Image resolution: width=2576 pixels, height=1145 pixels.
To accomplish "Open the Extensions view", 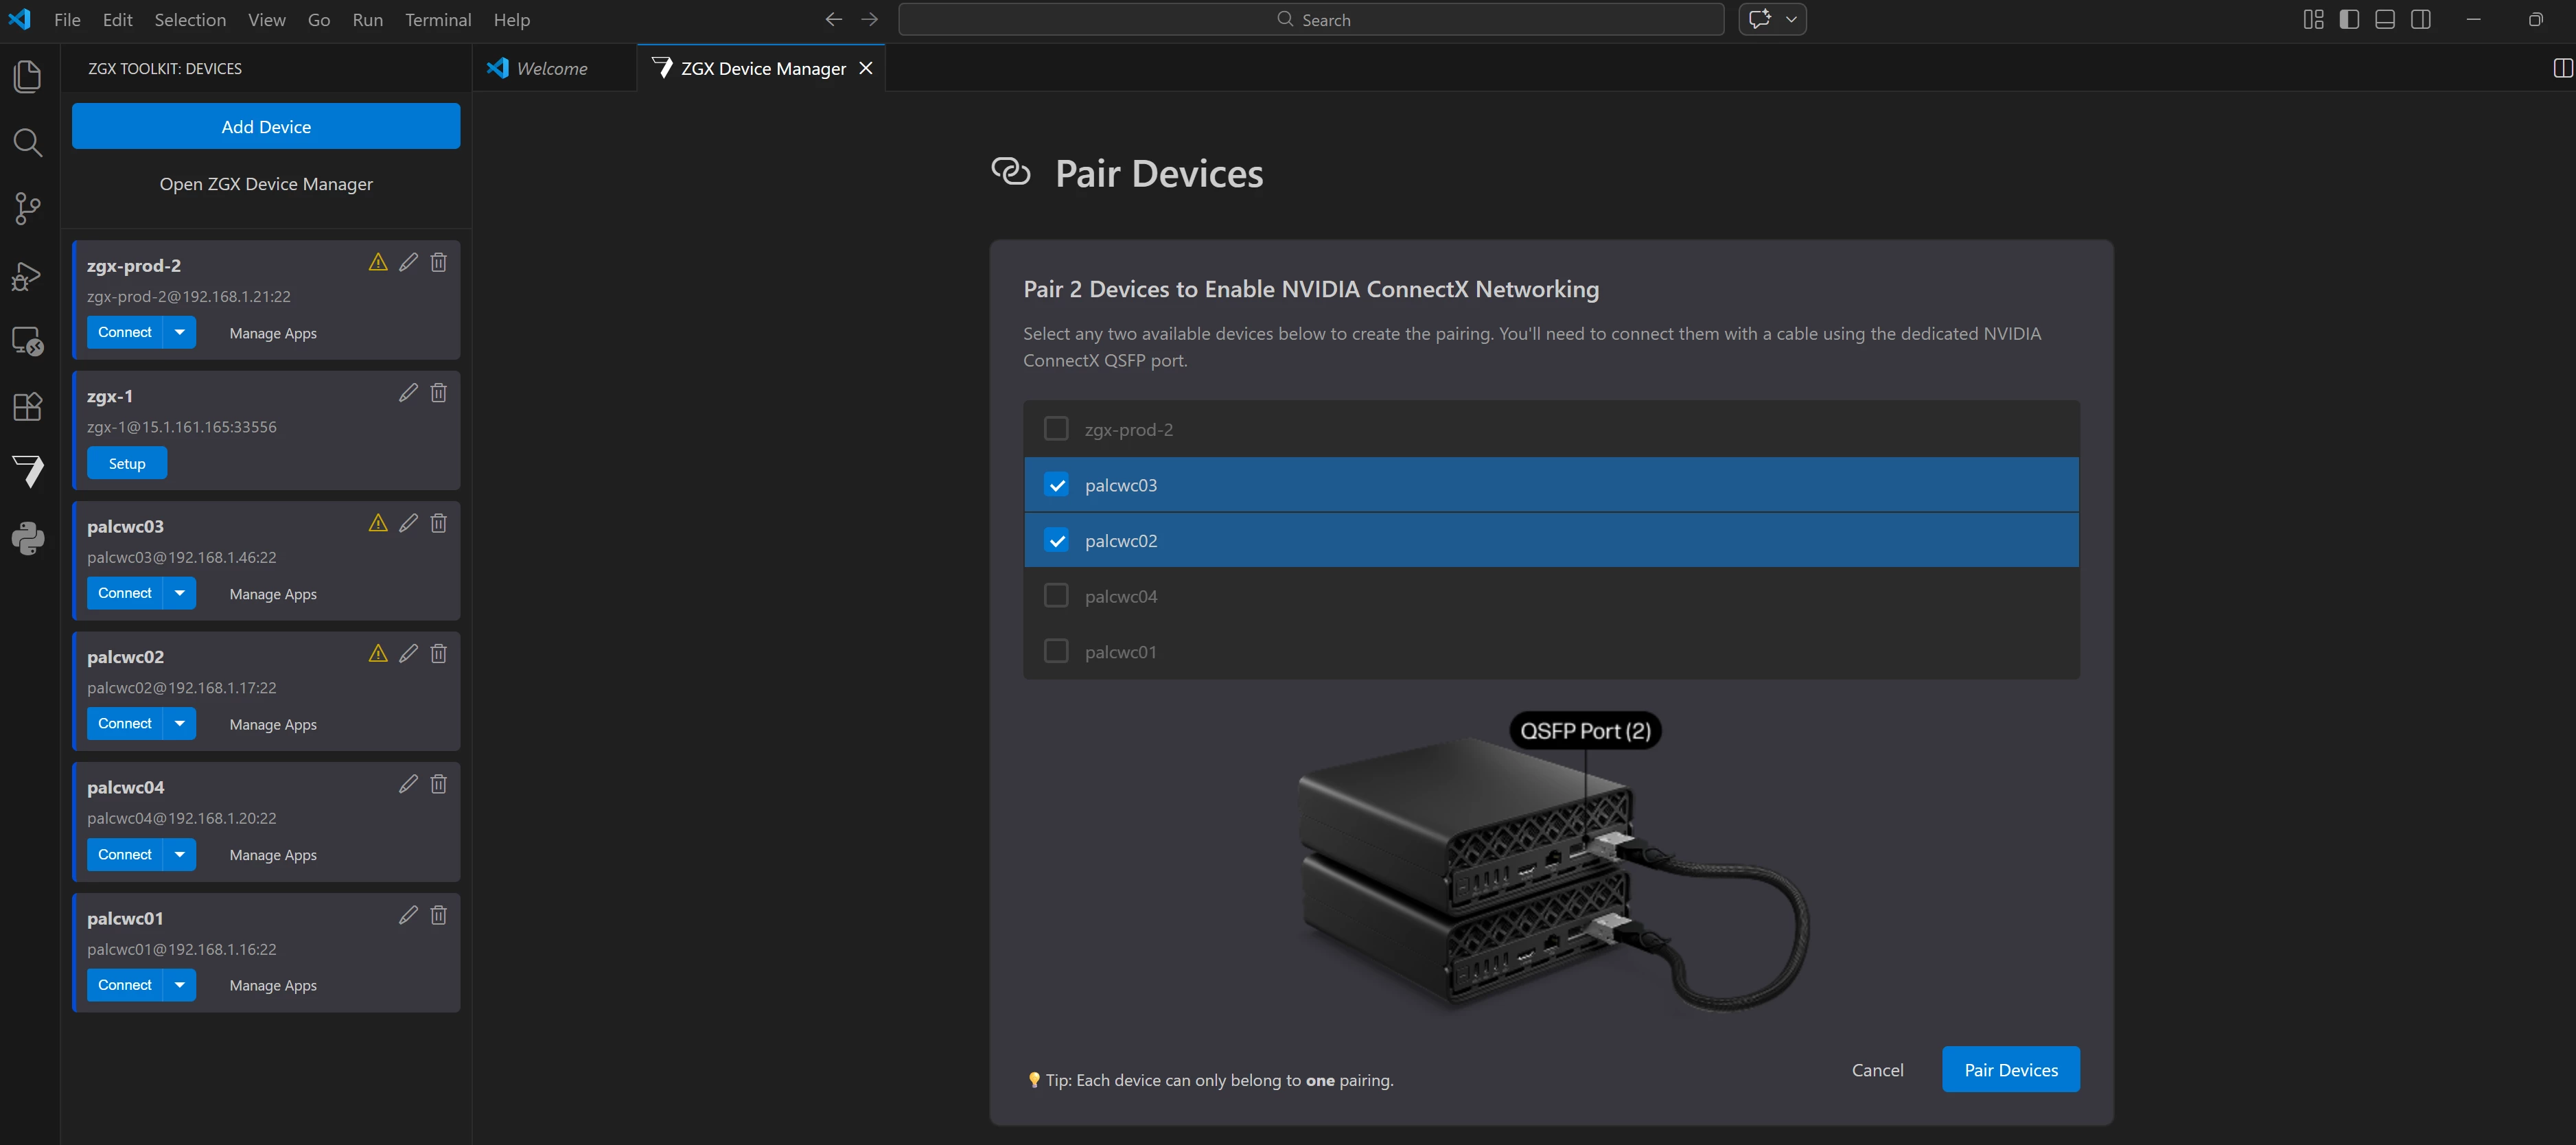I will pos(28,406).
